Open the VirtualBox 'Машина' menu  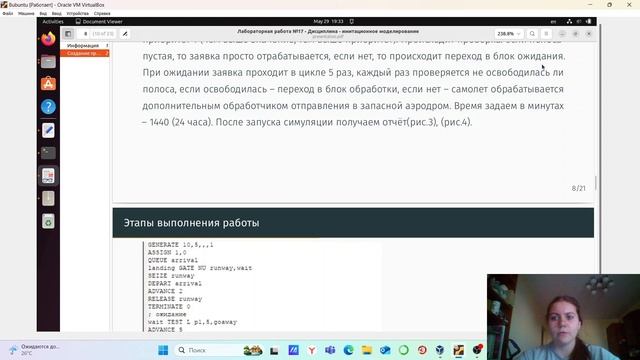26,13
